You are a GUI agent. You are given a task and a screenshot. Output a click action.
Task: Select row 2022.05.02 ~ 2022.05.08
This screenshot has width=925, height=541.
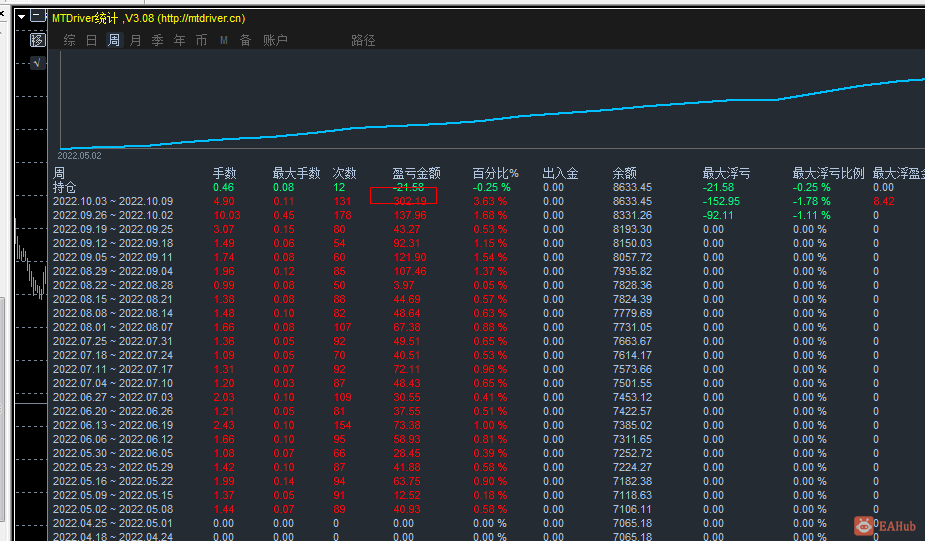click(x=113, y=509)
